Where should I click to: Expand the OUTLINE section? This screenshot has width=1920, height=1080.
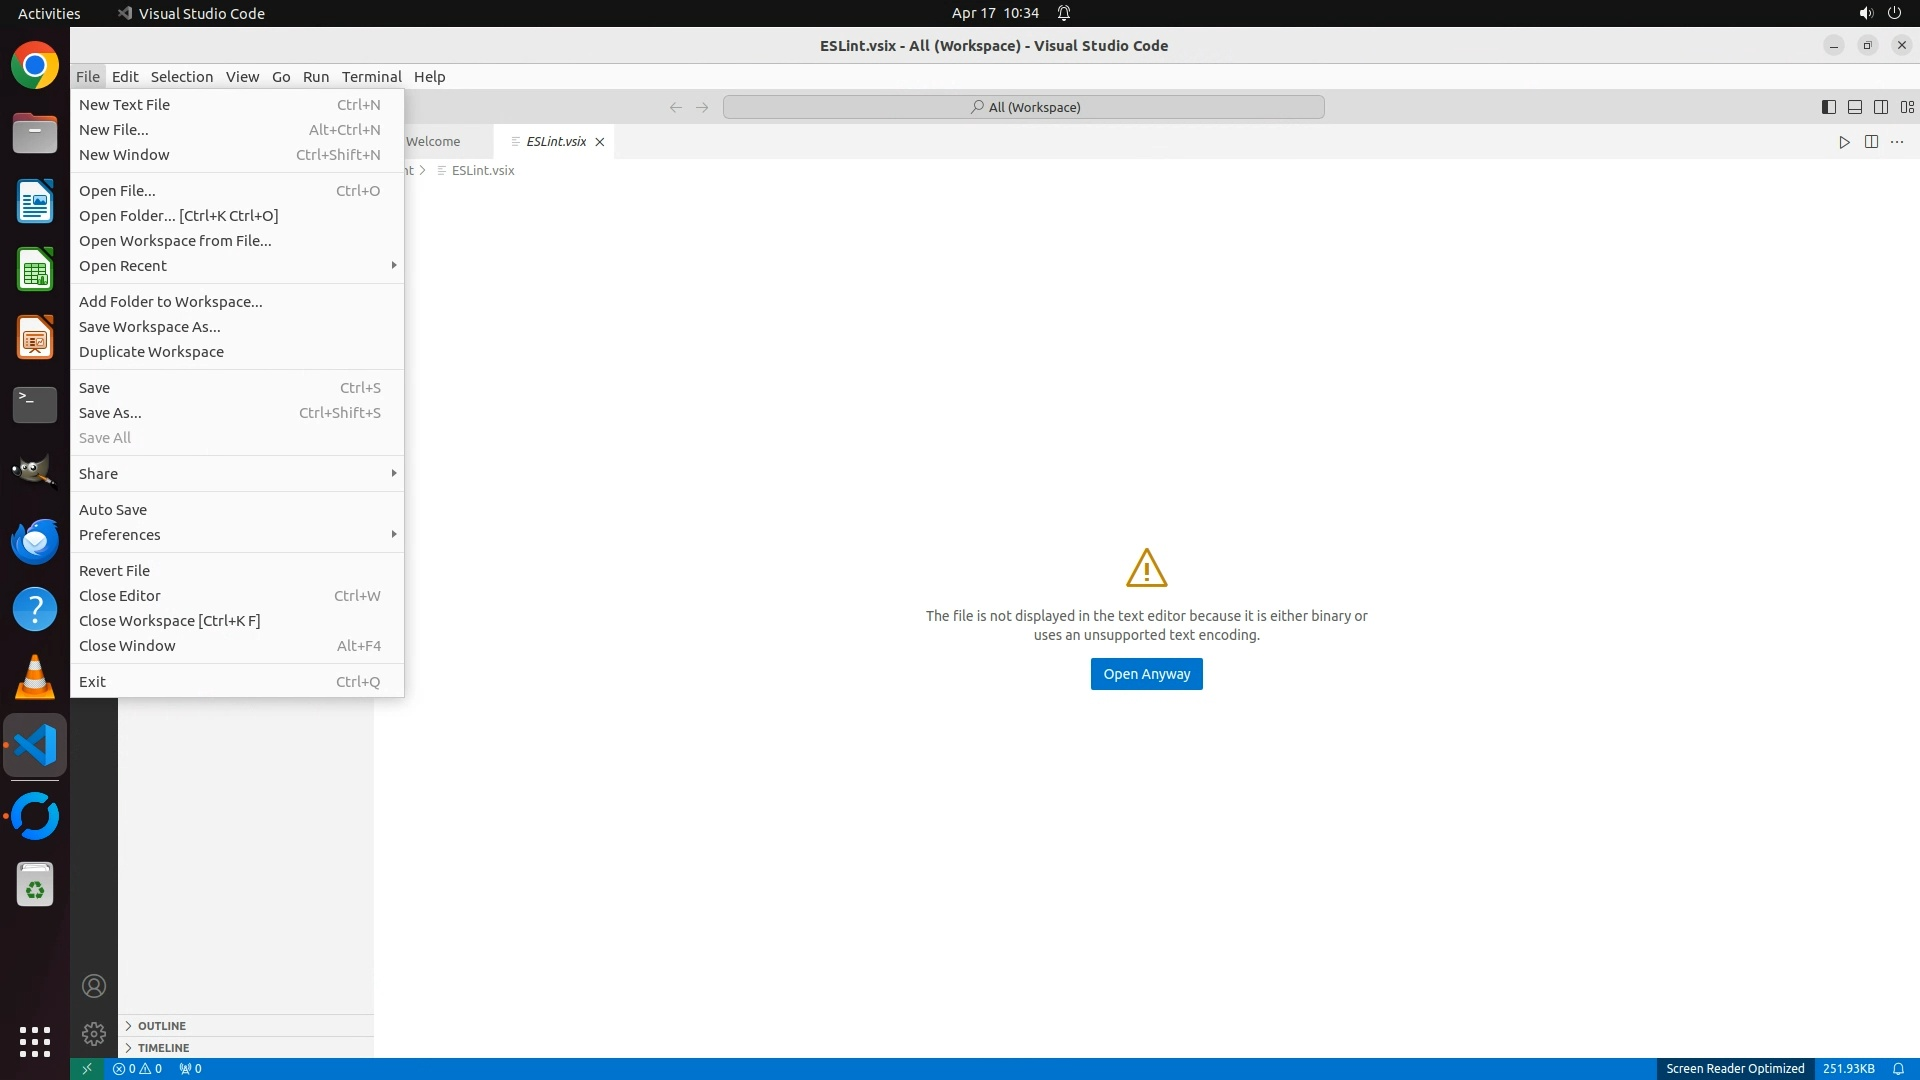click(161, 1026)
